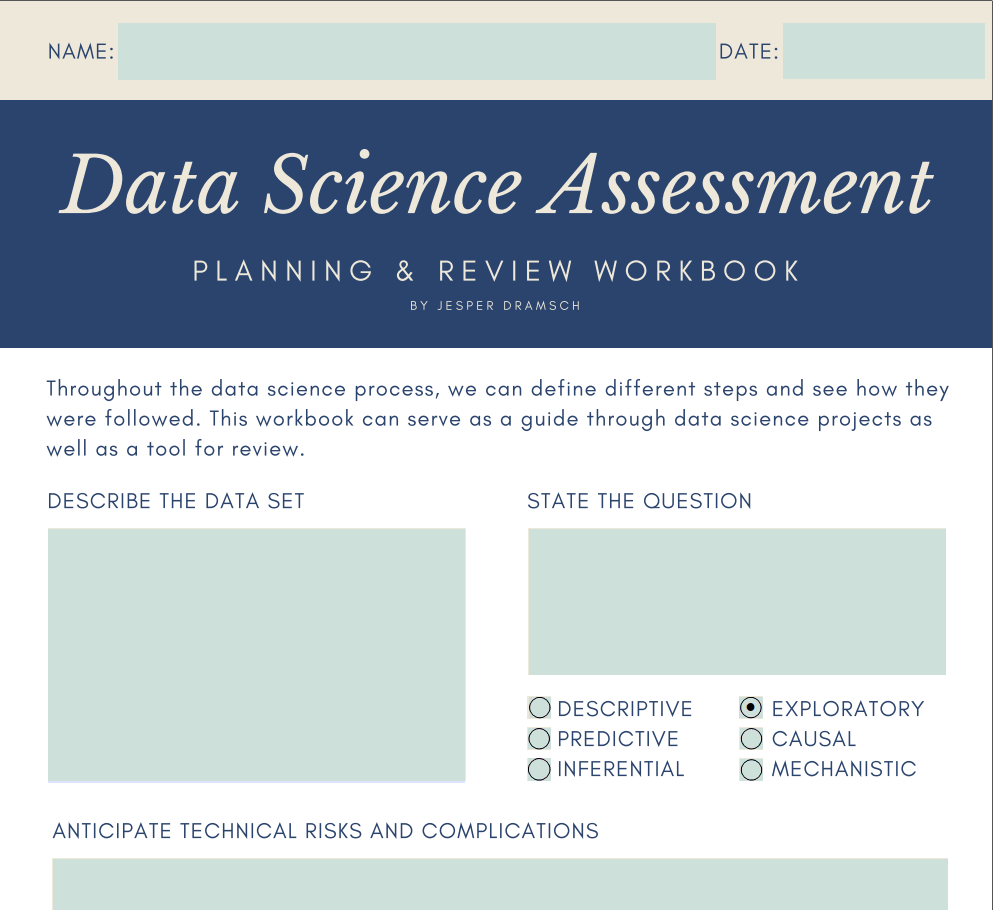Click the Describe the Data Set text box

coord(256,655)
